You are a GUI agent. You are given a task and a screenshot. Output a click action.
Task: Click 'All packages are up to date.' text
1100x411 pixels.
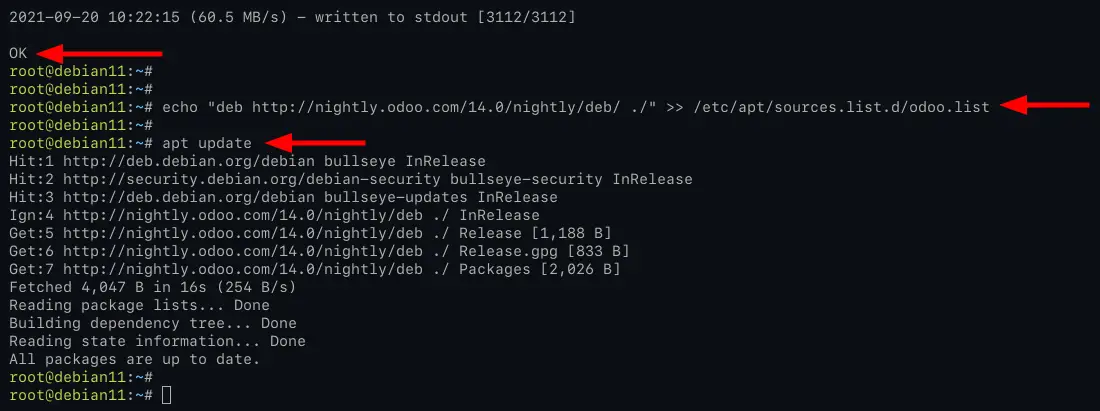tap(135, 360)
